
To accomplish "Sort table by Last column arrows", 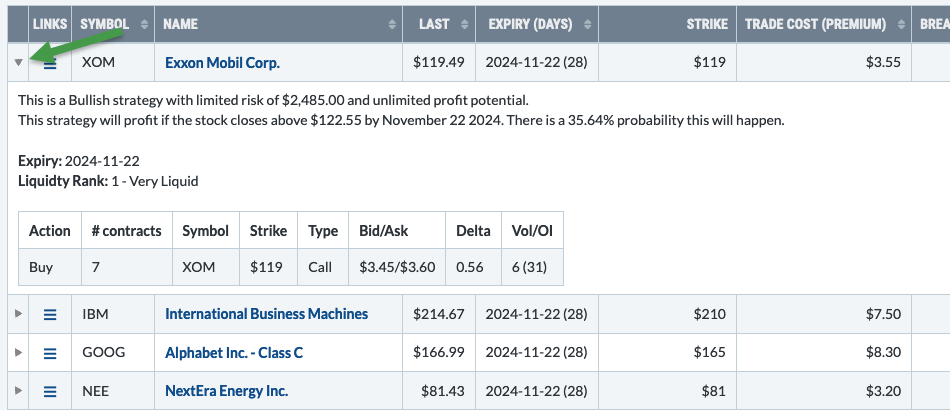I will click(x=465, y=24).
